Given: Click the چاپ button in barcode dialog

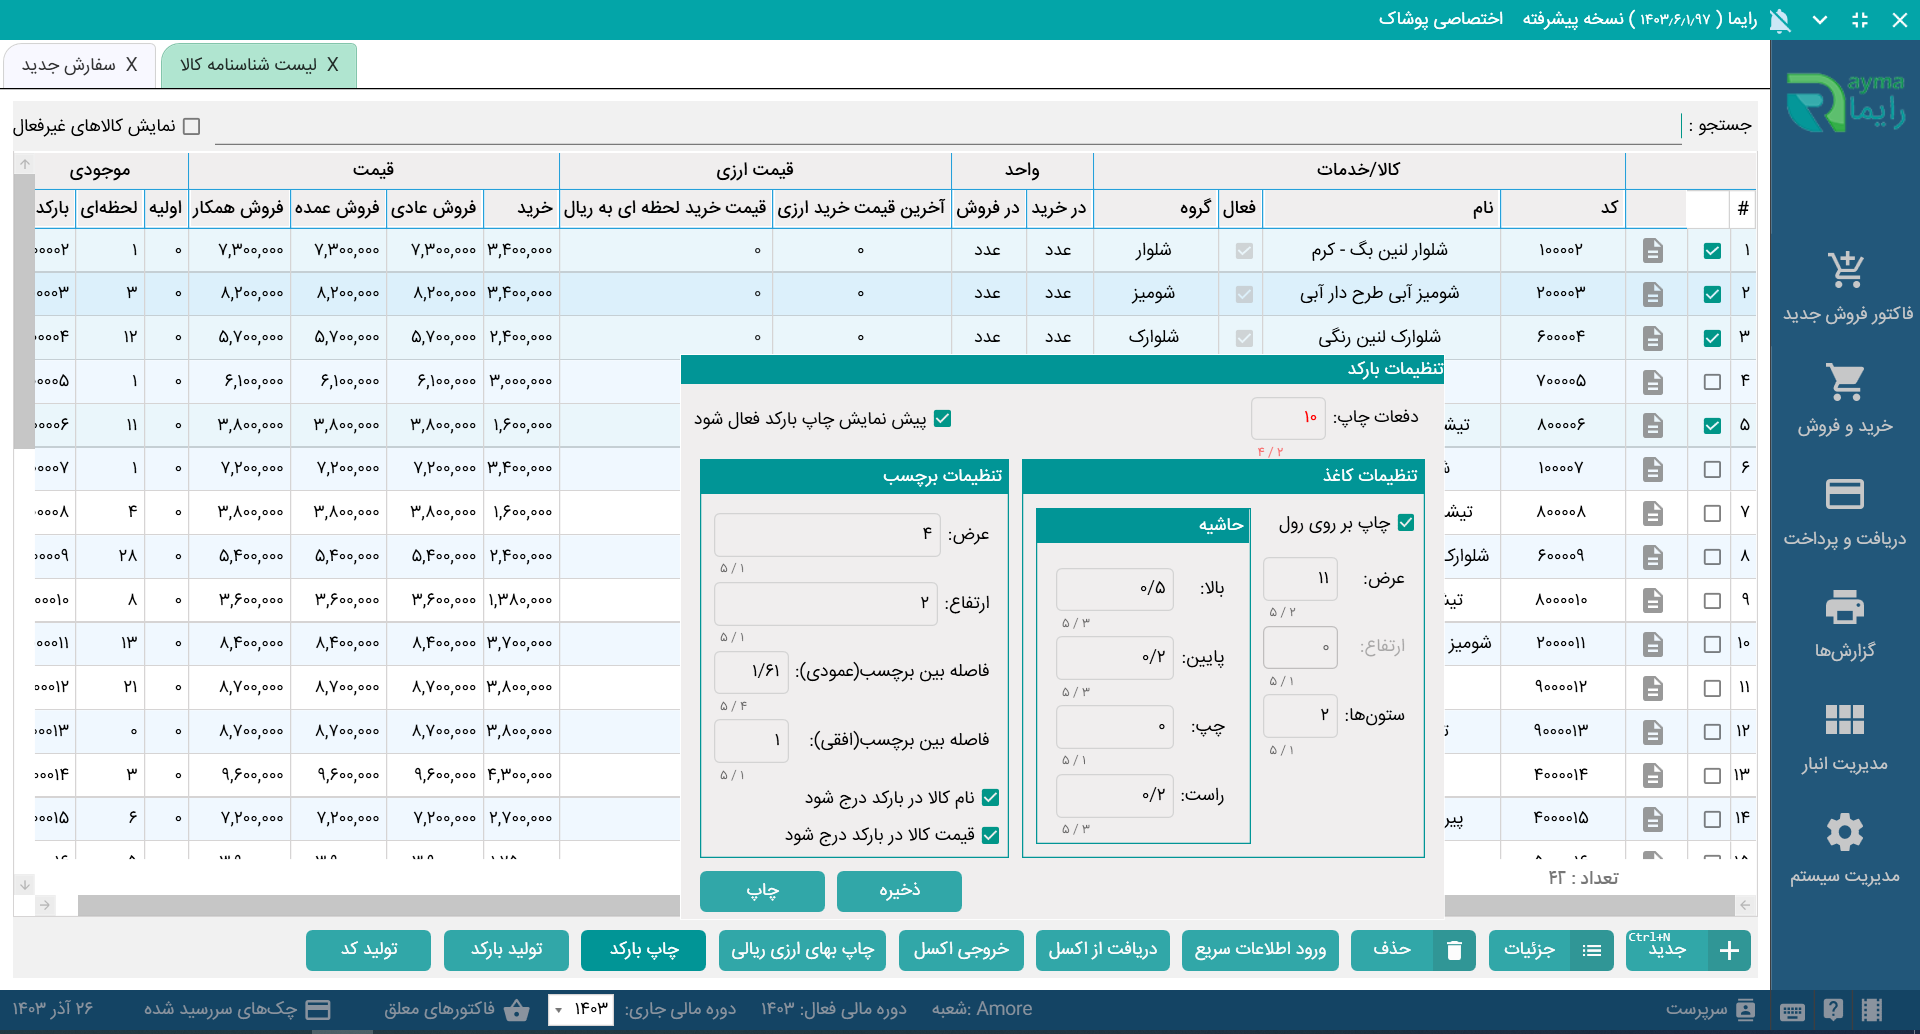Looking at the screenshot, I should coord(762,891).
